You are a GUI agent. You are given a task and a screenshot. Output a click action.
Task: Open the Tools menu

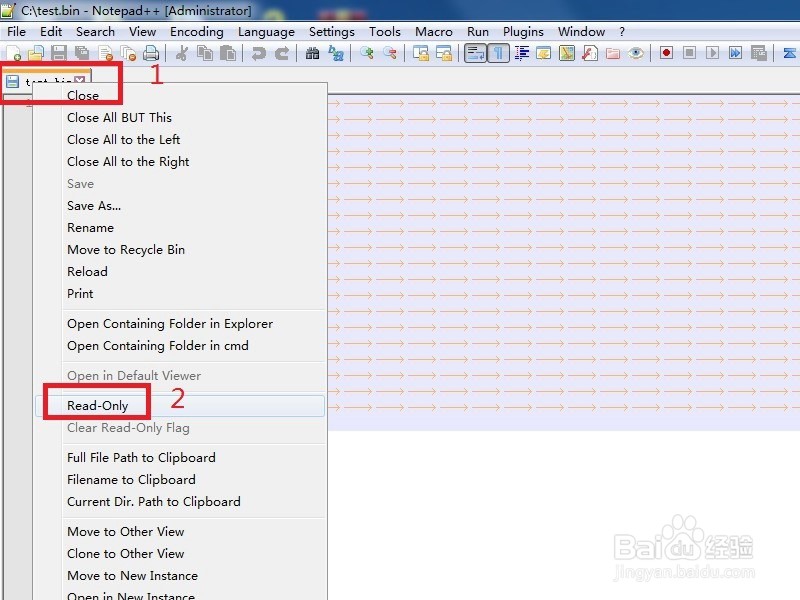[x=385, y=32]
